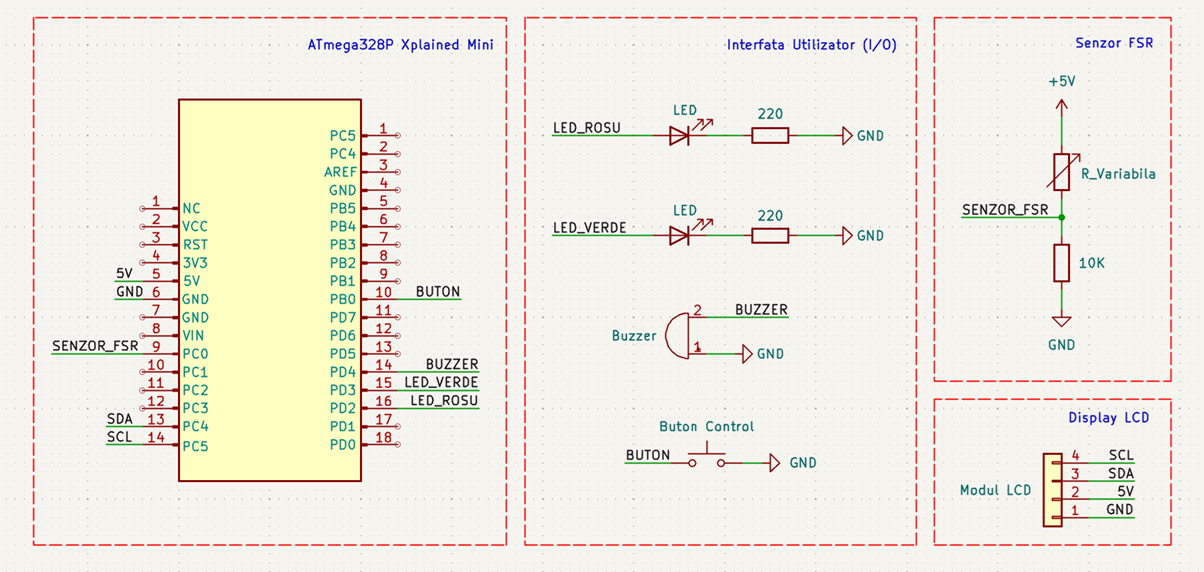Select the SCL label on LCD pin 4
The image size is (1204, 572).
pos(1121,455)
